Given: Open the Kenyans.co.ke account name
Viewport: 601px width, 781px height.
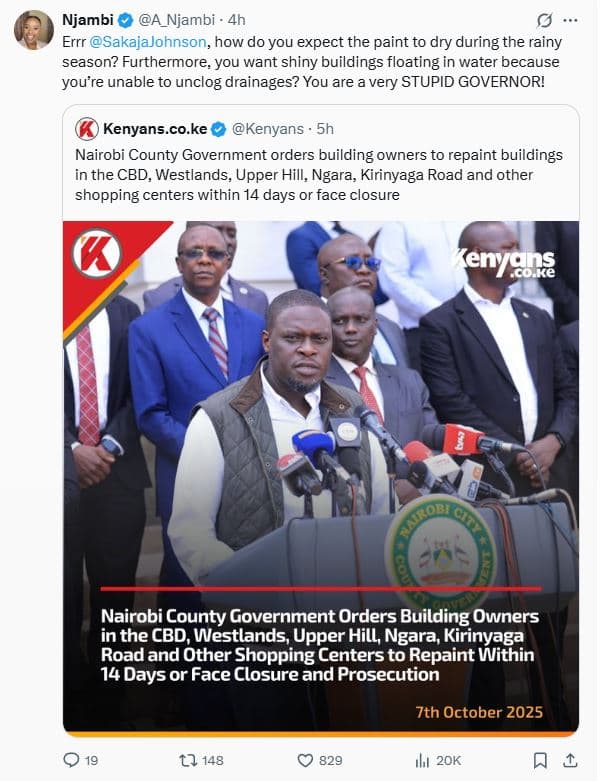Looking at the screenshot, I should (x=155, y=129).
